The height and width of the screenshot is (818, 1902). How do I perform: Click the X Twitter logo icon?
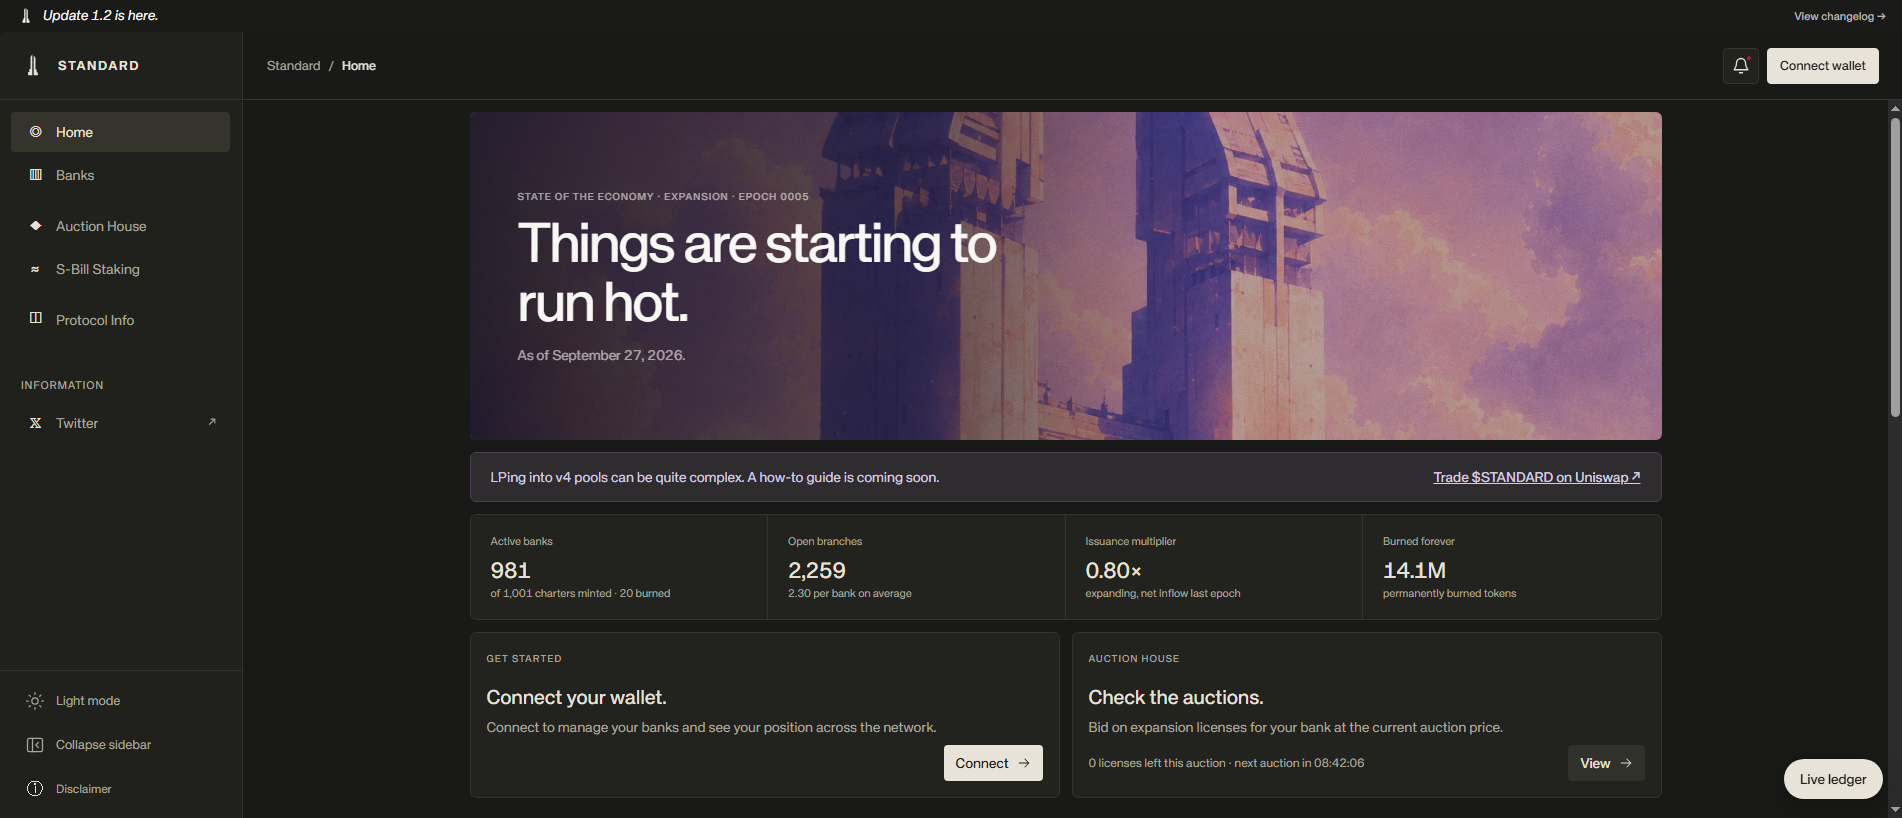coord(36,423)
